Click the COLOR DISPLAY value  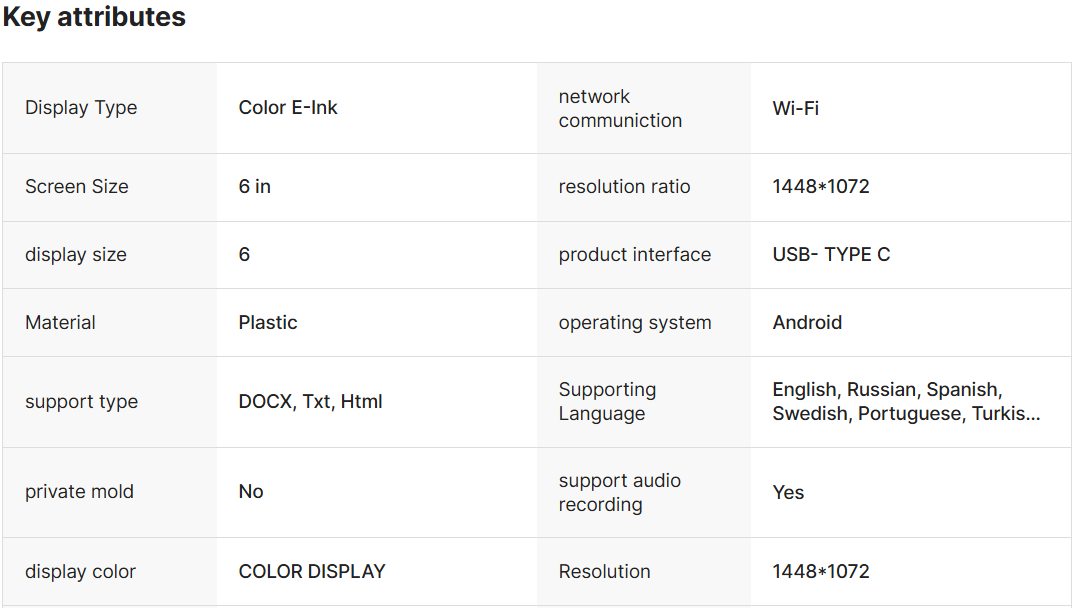(311, 571)
